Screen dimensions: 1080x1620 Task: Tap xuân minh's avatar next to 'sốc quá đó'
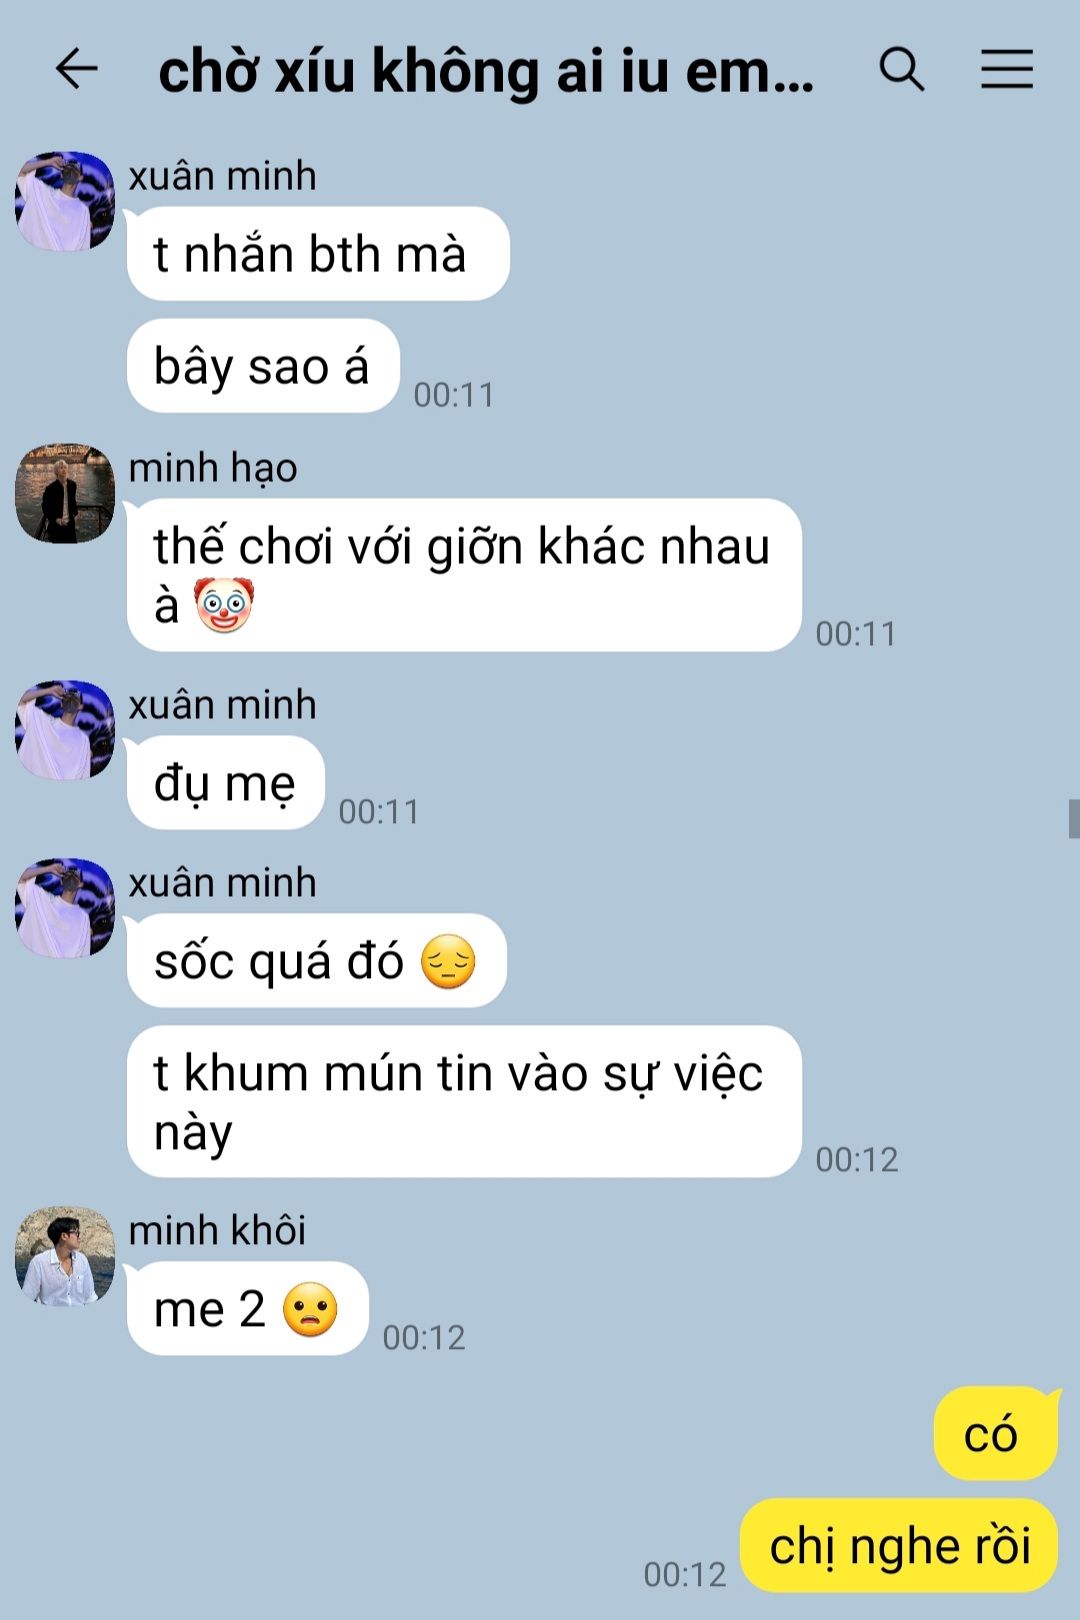tap(65, 908)
